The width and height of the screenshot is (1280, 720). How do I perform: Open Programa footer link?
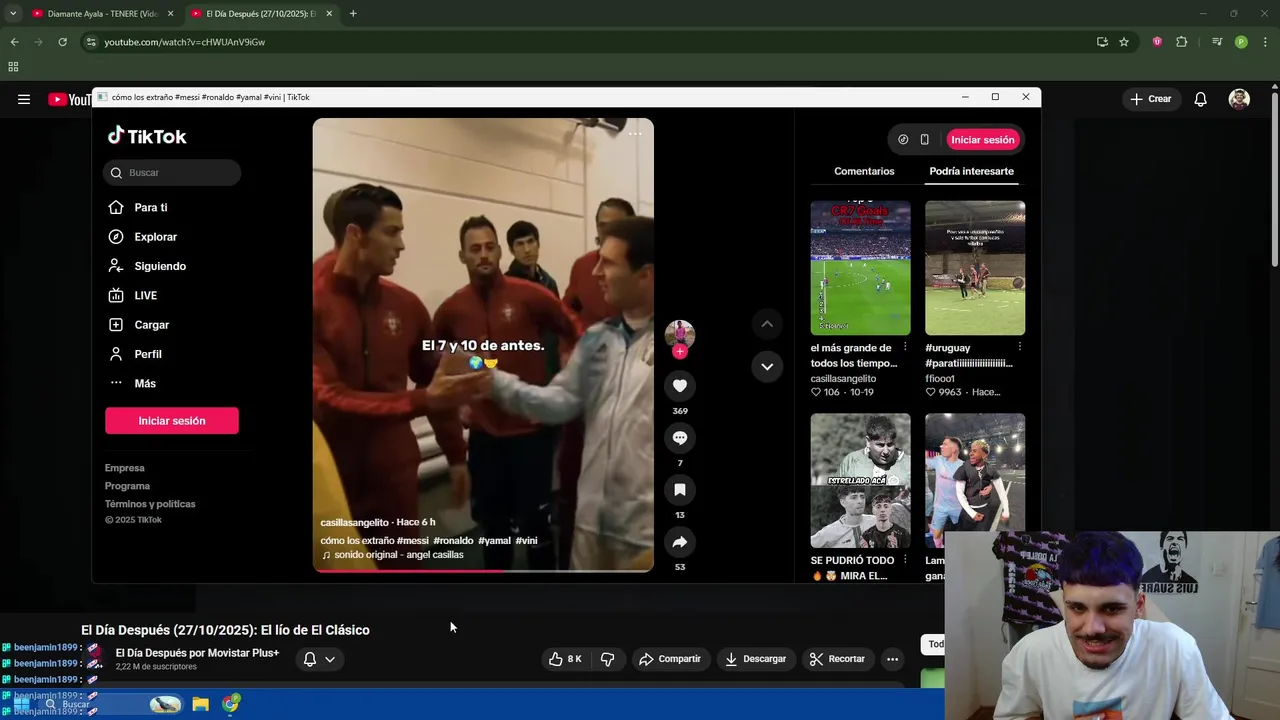click(x=127, y=486)
